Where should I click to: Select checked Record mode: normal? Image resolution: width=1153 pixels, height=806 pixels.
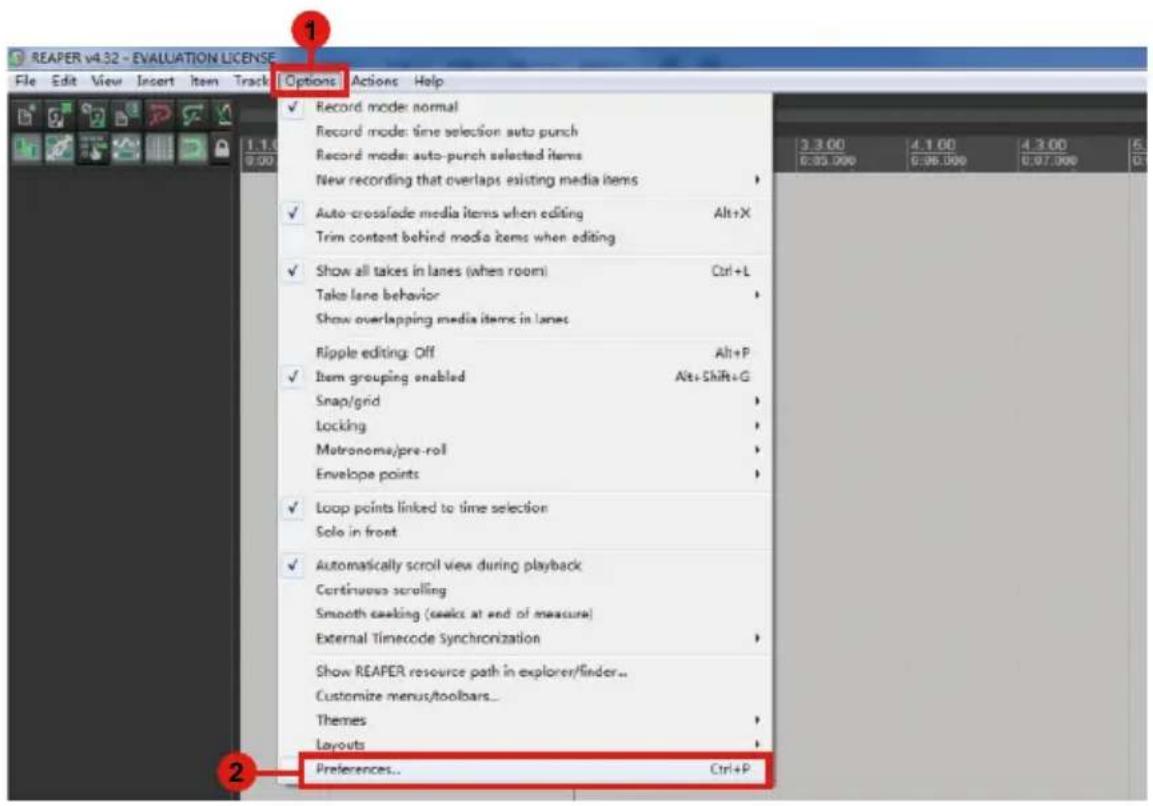click(525, 107)
